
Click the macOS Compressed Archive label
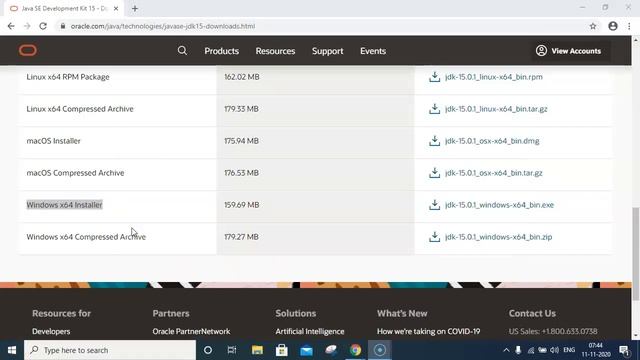pos(75,173)
